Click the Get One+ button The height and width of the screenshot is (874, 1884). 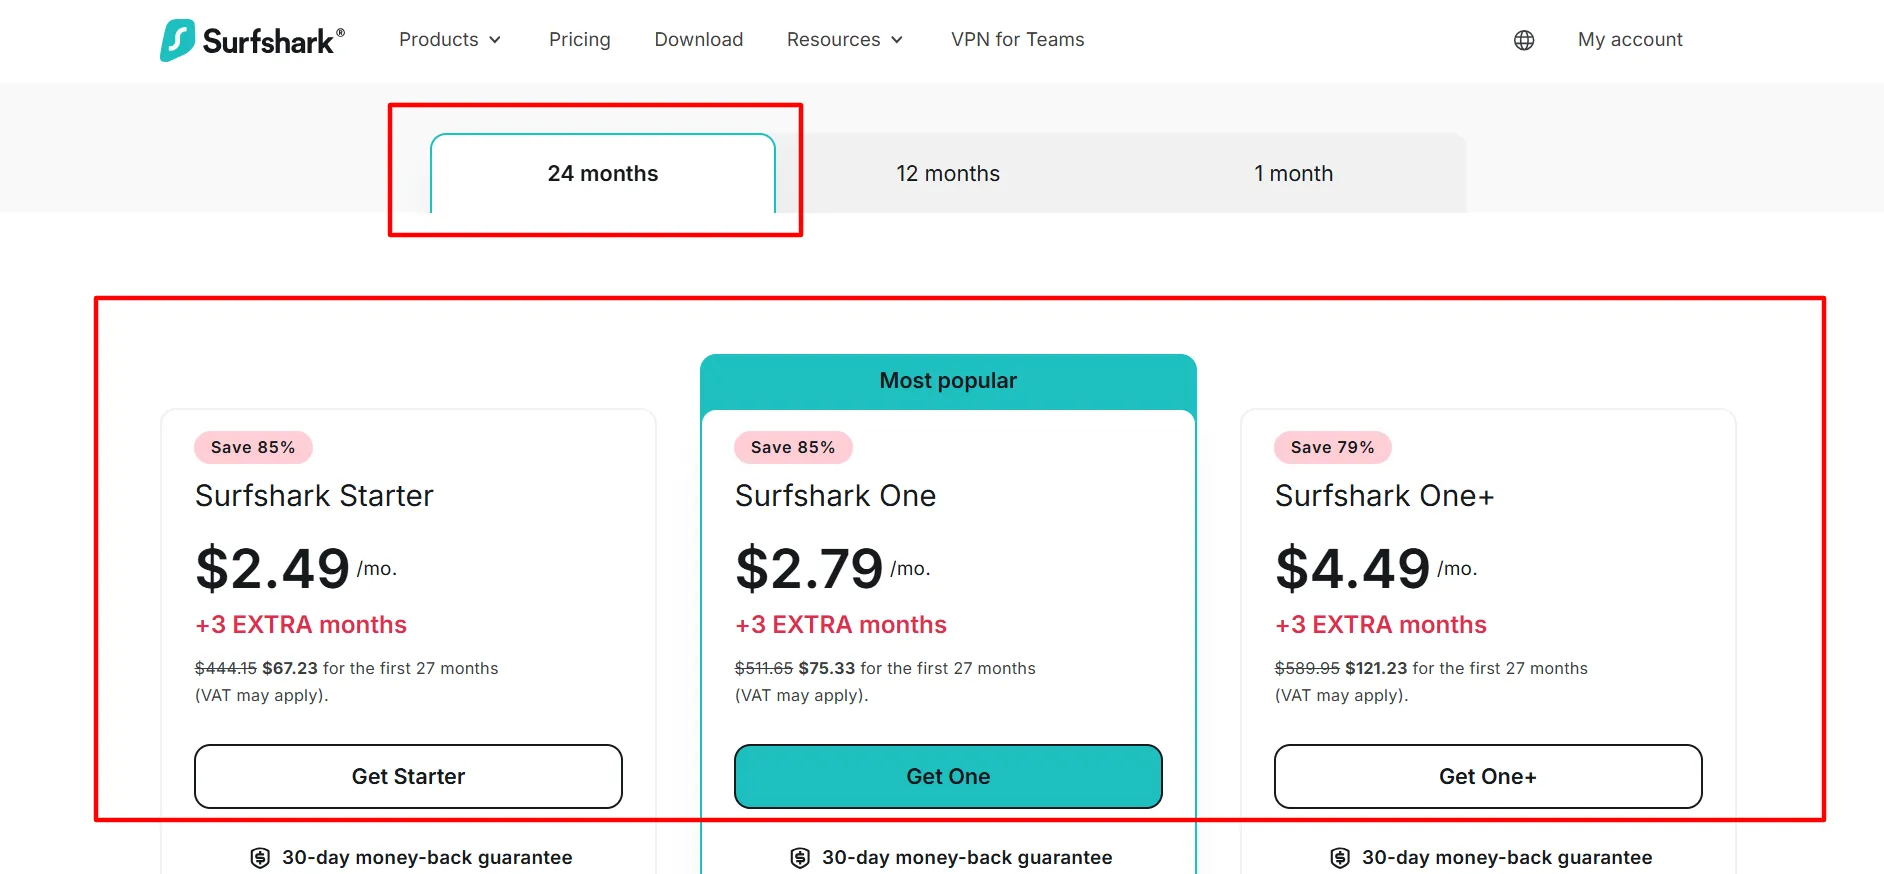tap(1488, 776)
